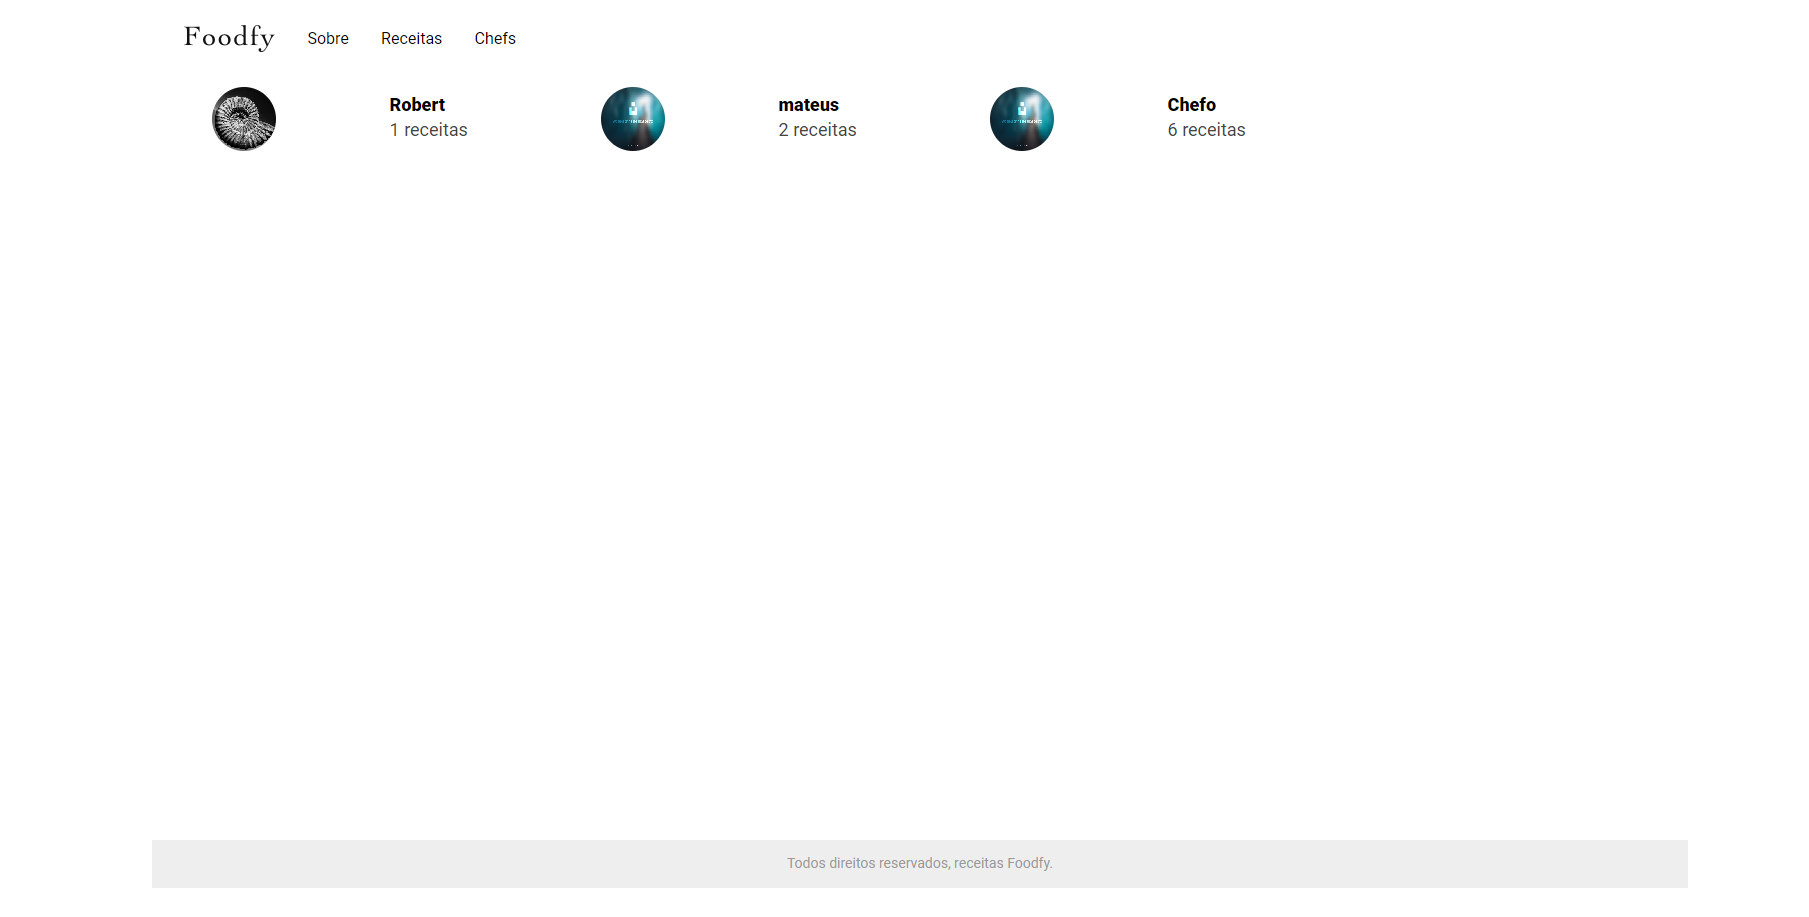
Task: Select Chefo's round avatar image
Action: click(x=1022, y=119)
